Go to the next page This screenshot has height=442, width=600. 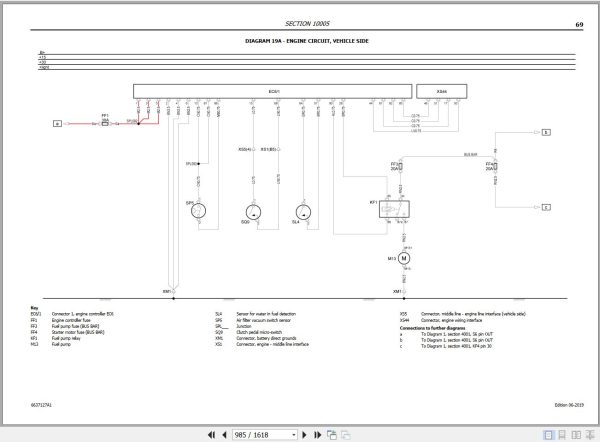pos(304,435)
